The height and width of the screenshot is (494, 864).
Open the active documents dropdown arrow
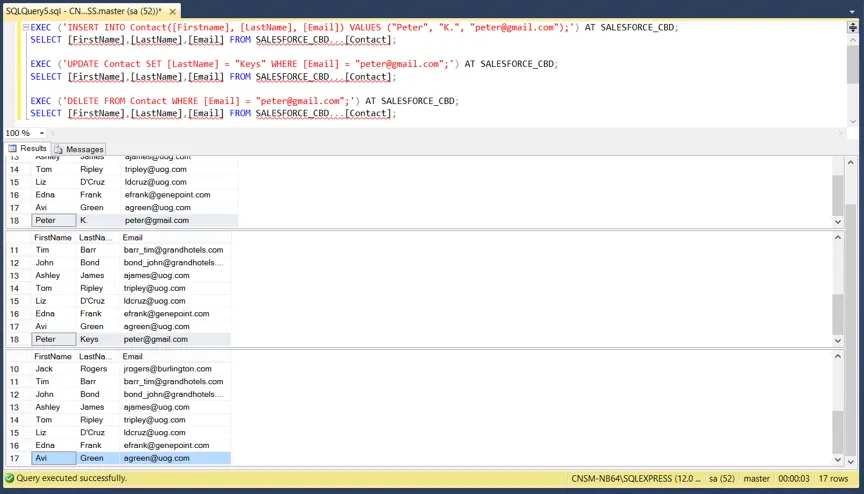[852, 12]
